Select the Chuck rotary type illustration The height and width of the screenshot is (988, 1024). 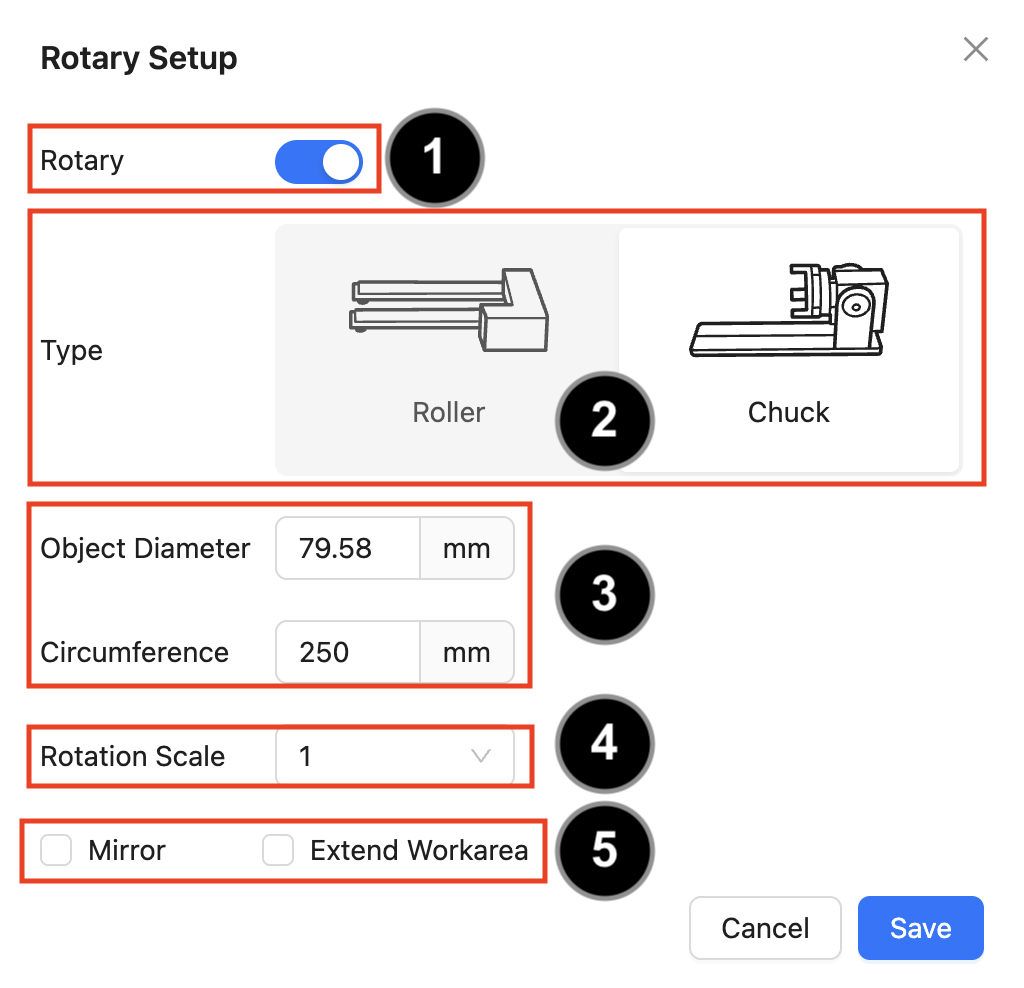point(789,310)
